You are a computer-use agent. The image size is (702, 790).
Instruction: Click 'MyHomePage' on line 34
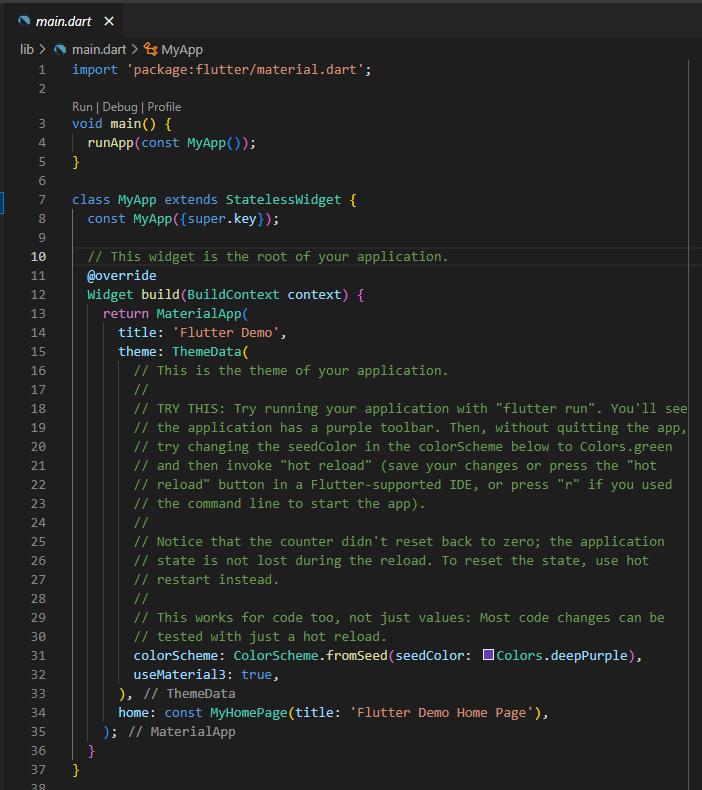pyautogui.click(x=248, y=712)
